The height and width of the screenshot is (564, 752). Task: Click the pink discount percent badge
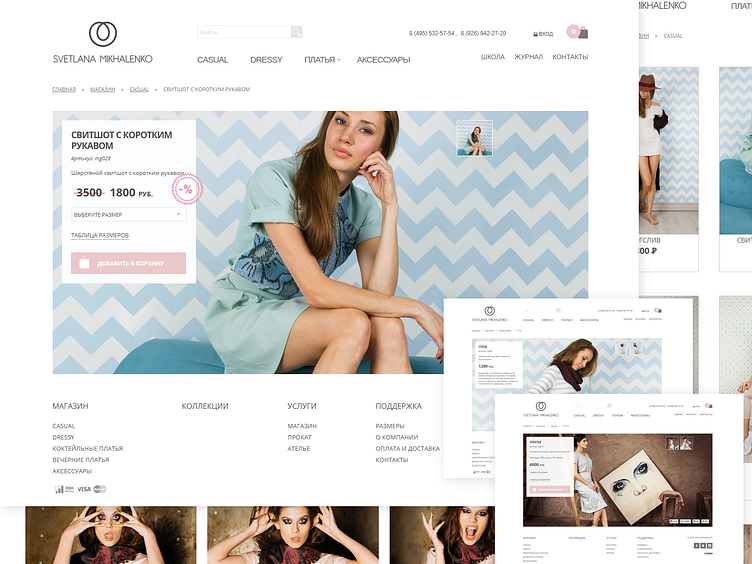click(187, 189)
